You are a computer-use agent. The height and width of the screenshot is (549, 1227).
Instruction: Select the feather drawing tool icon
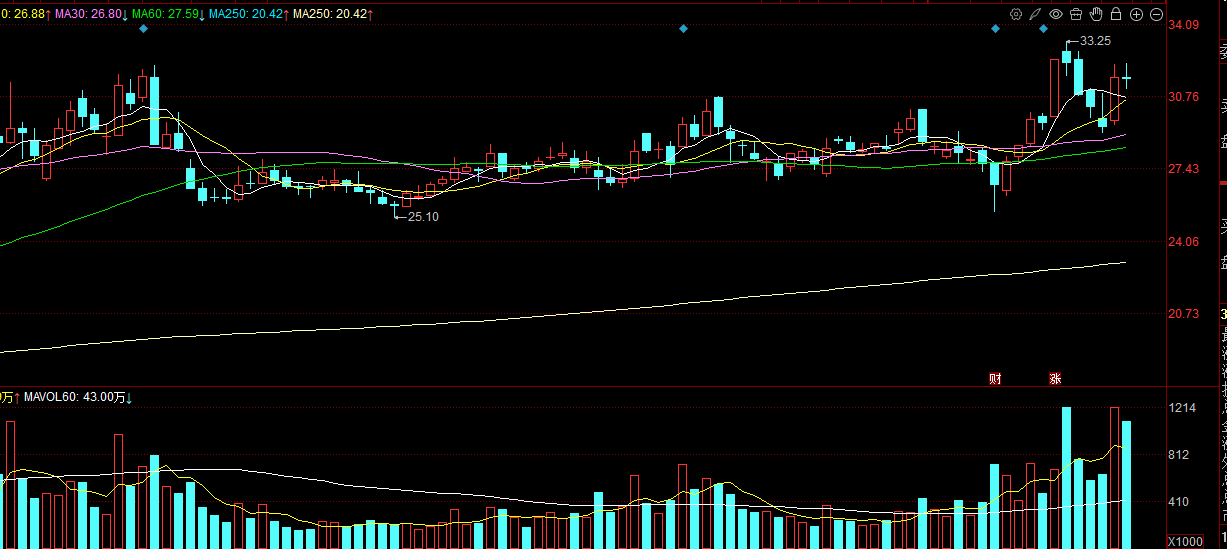point(1035,14)
